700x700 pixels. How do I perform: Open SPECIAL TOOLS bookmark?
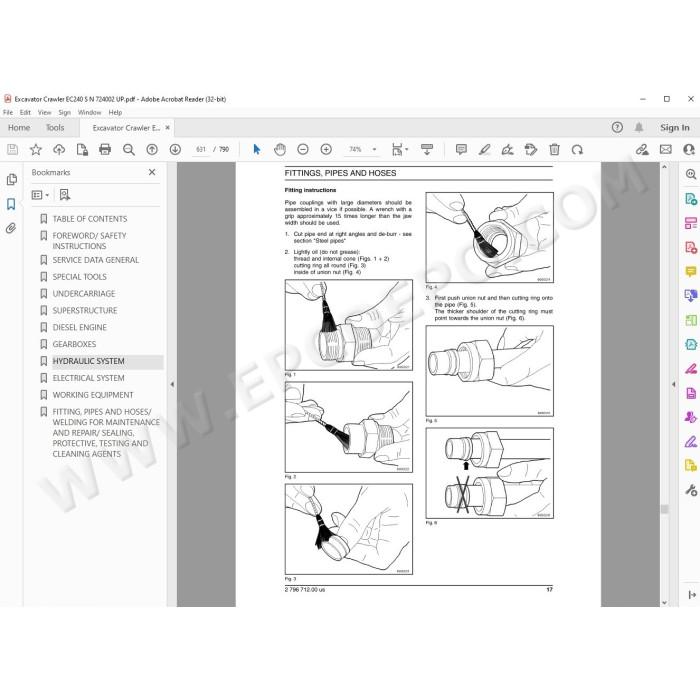[79, 277]
